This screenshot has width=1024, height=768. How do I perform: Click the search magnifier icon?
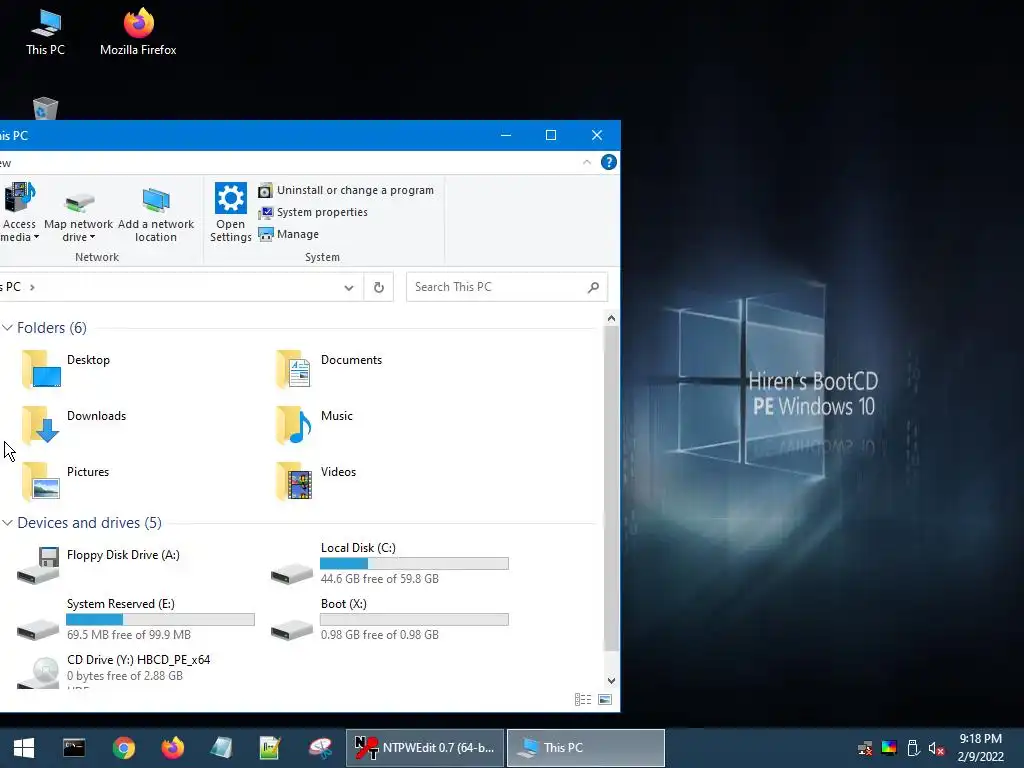[x=593, y=287]
